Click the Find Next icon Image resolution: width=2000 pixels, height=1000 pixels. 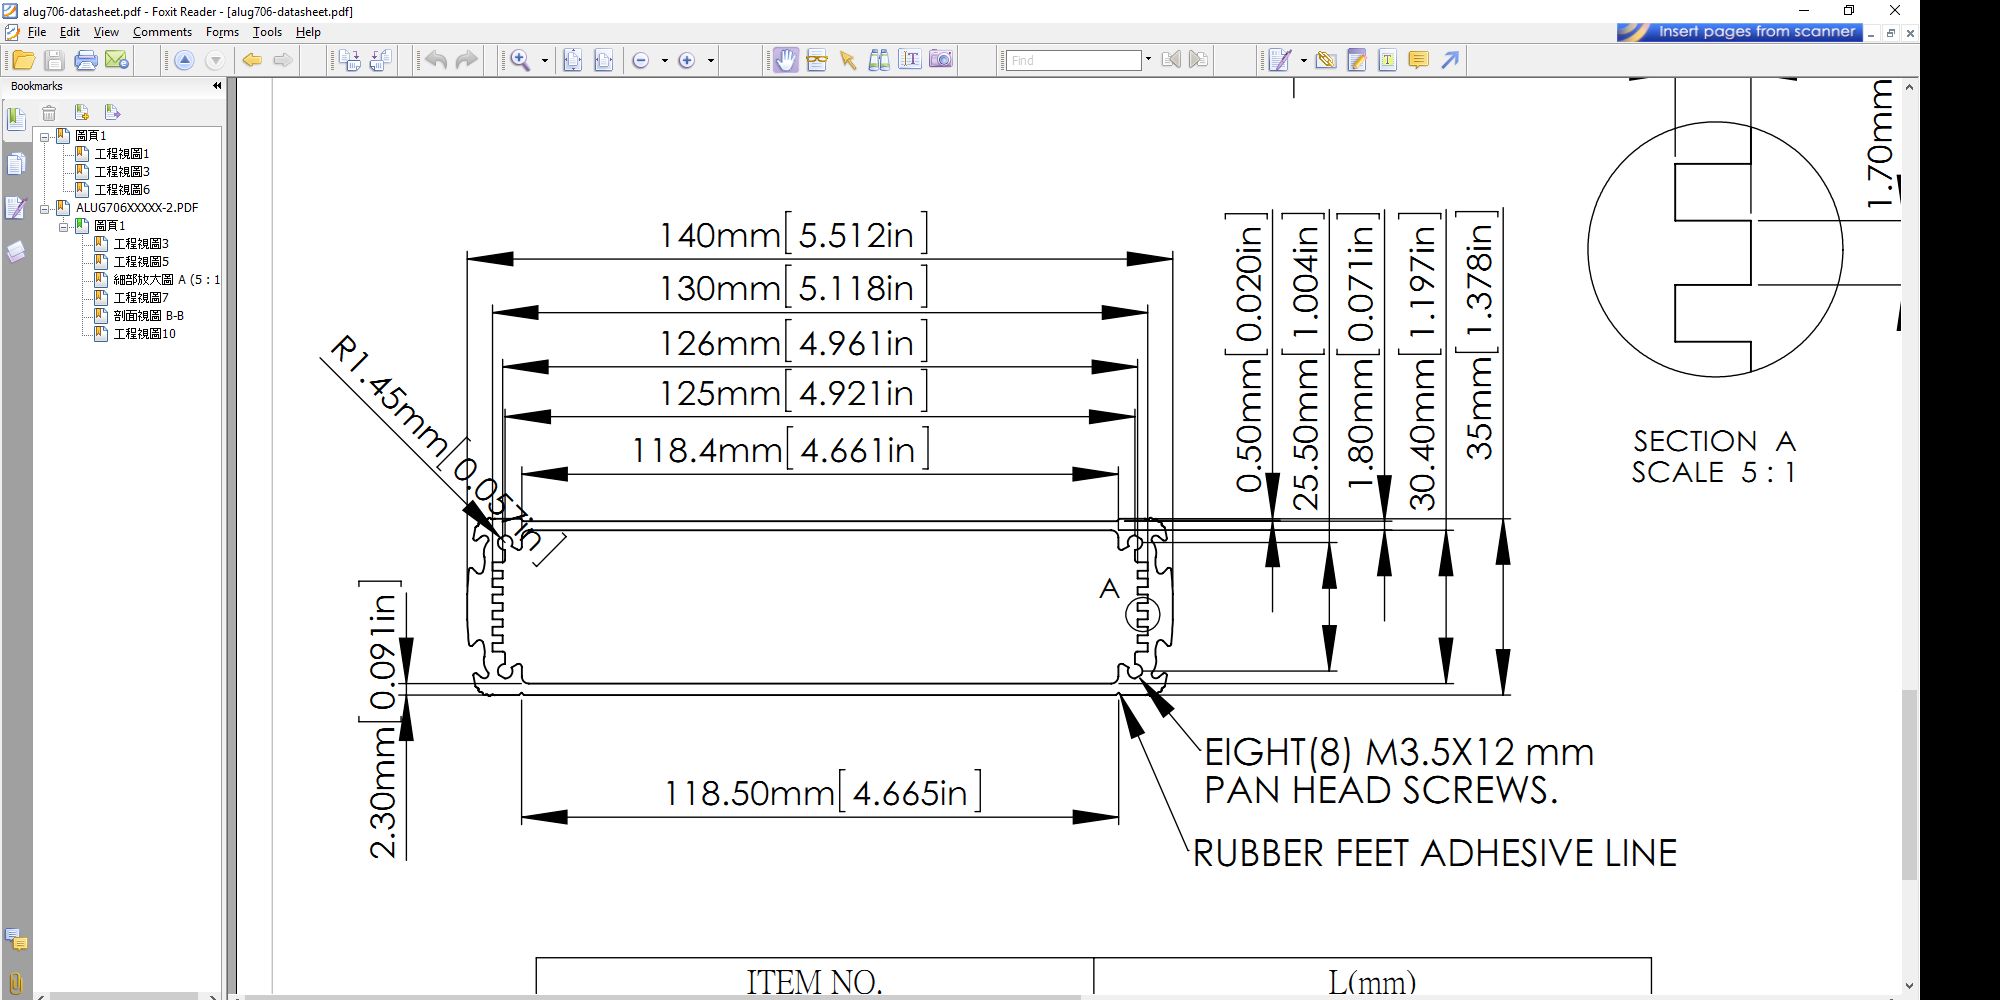1198,60
